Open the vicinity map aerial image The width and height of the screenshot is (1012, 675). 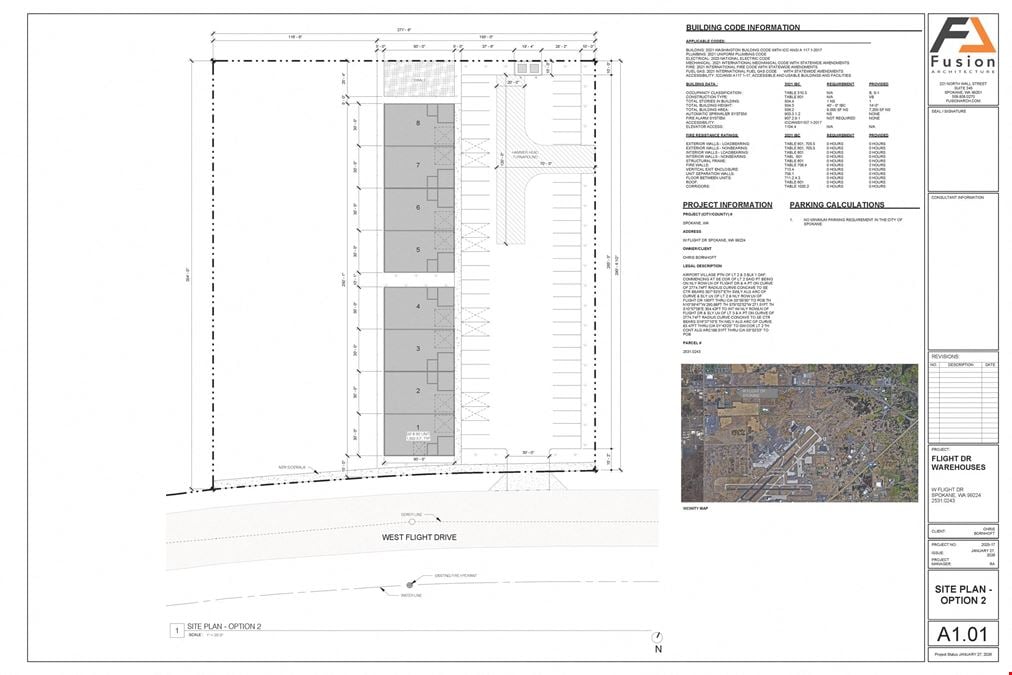799,432
